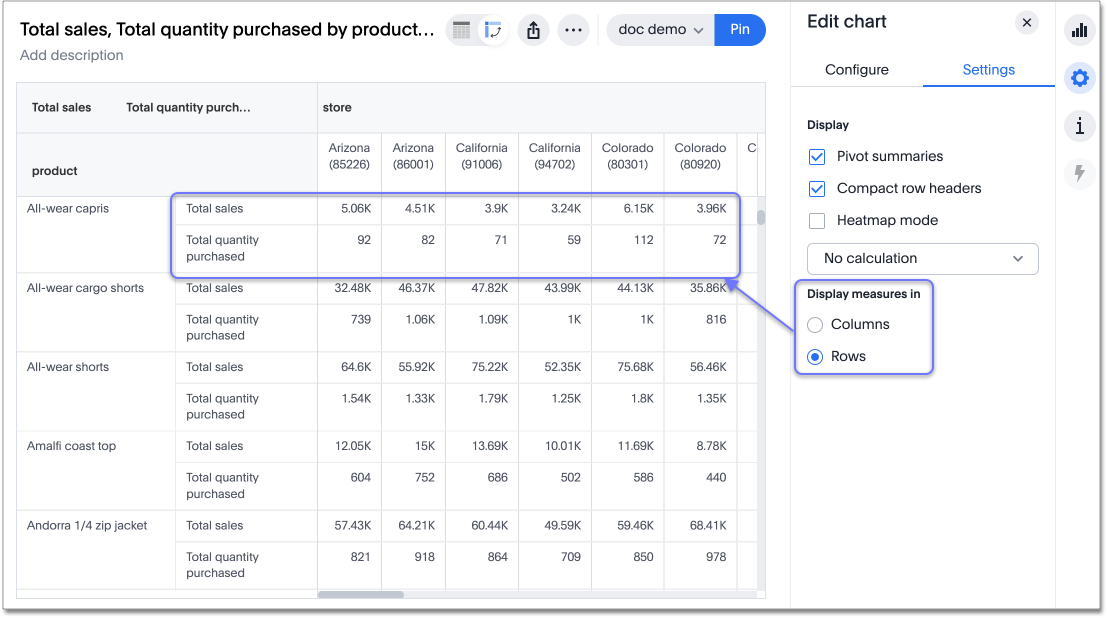Switch to the Configure tab
The image size is (1107, 618).
tap(856, 70)
